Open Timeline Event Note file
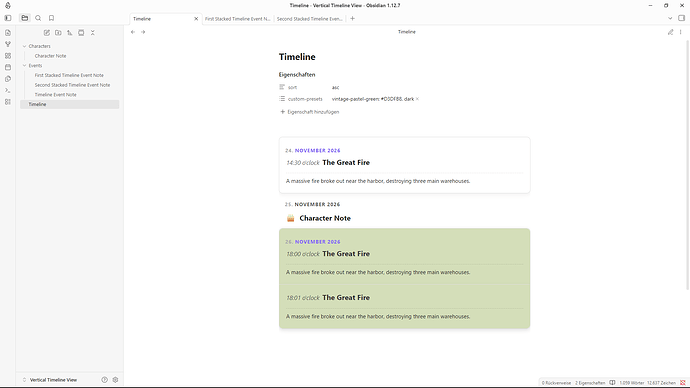 coord(55,95)
